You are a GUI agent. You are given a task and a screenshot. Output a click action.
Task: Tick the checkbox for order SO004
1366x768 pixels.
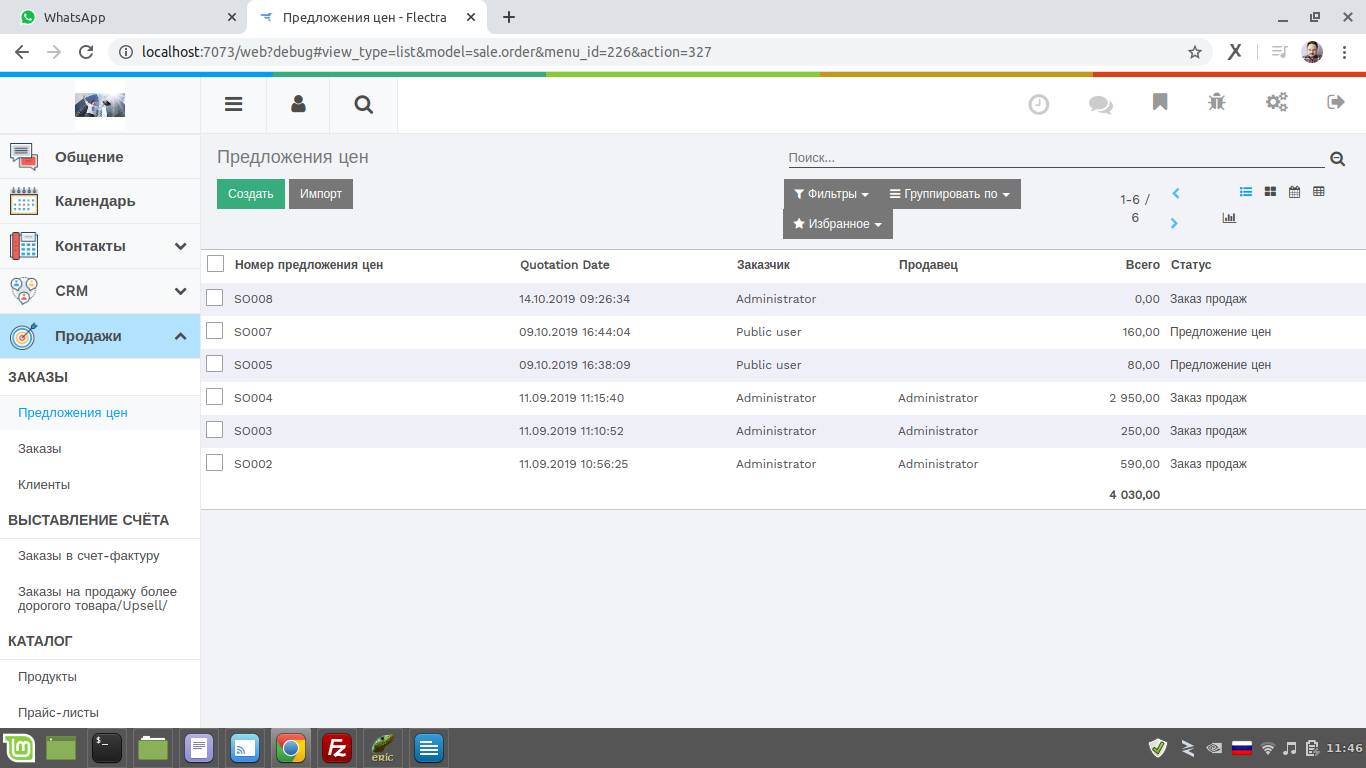[215, 397]
